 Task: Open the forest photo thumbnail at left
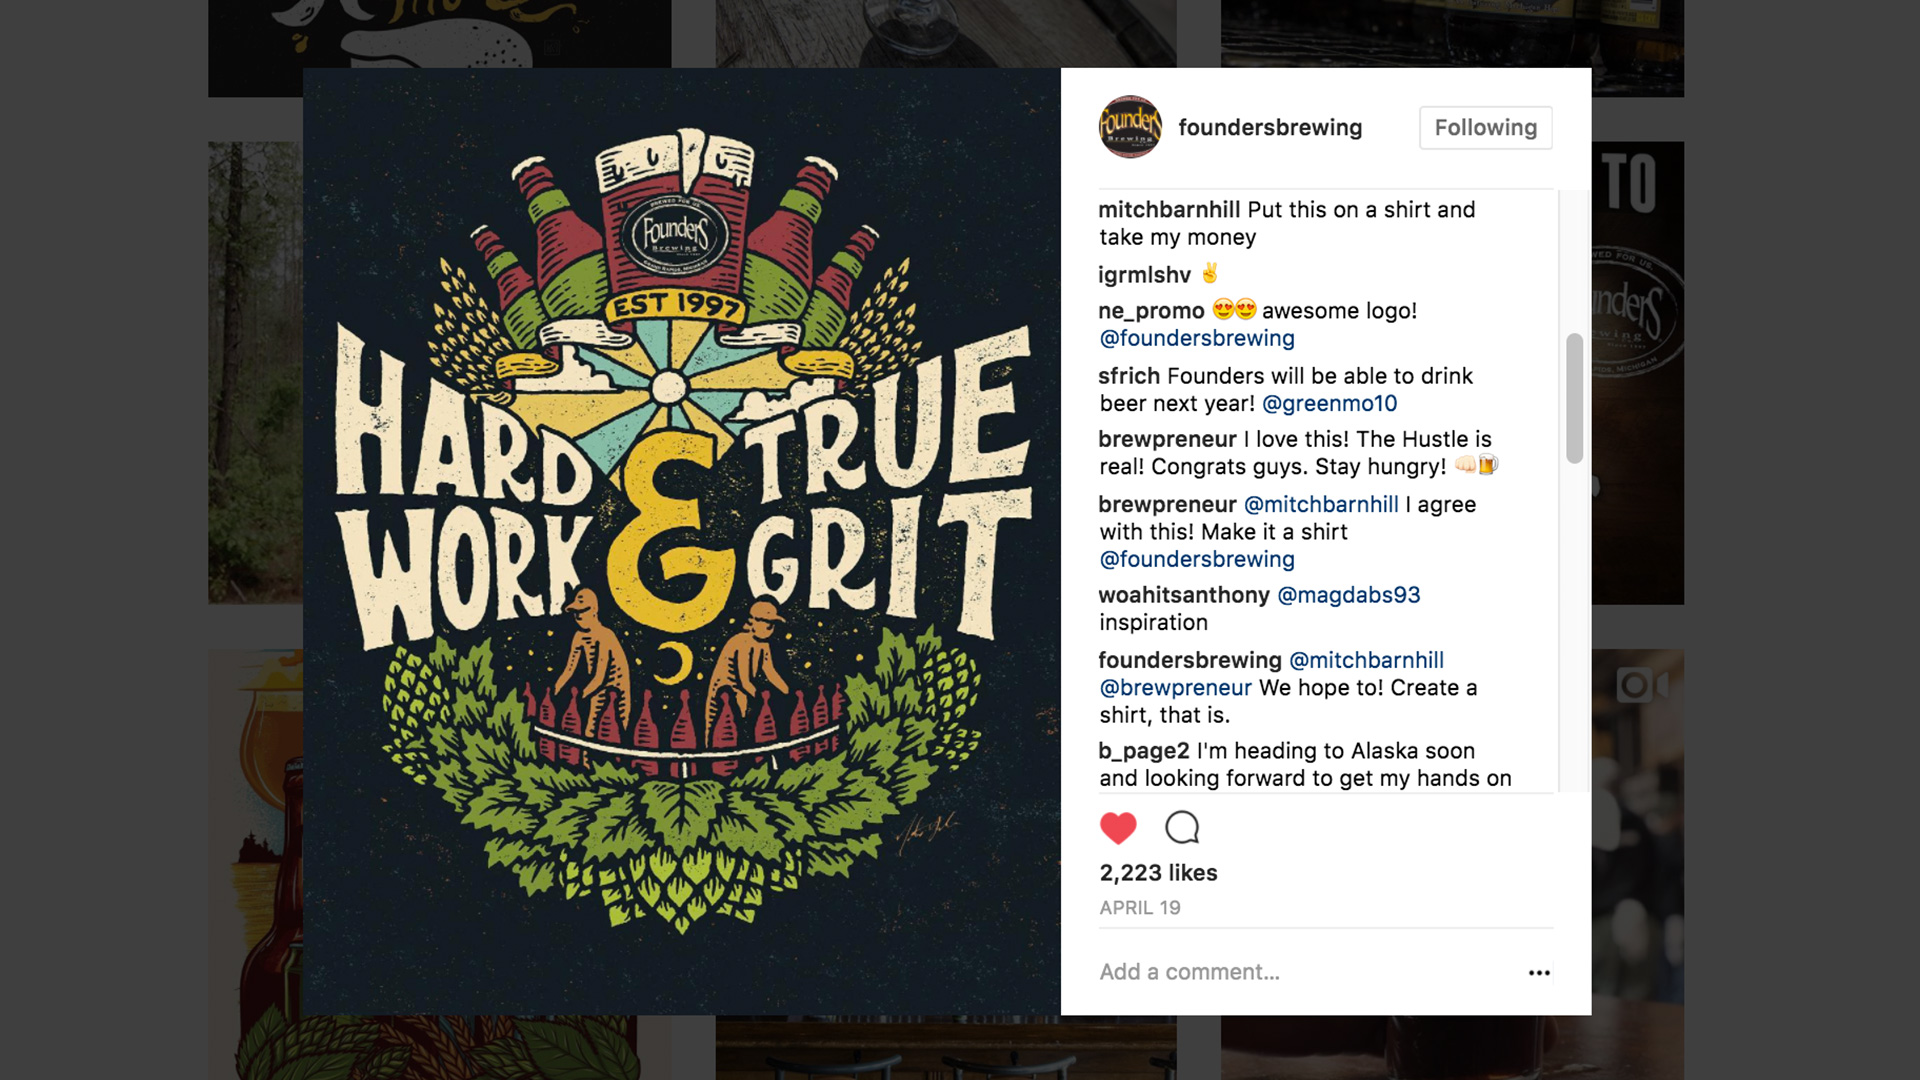pos(255,372)
